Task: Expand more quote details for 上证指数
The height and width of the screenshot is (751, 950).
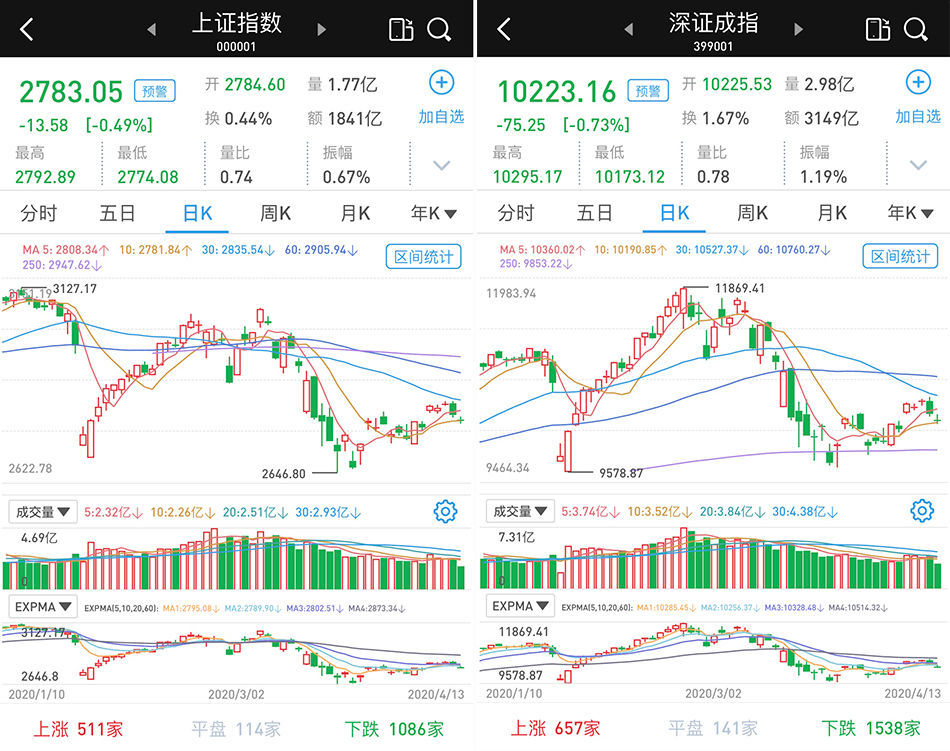Action: pos(442,165)
